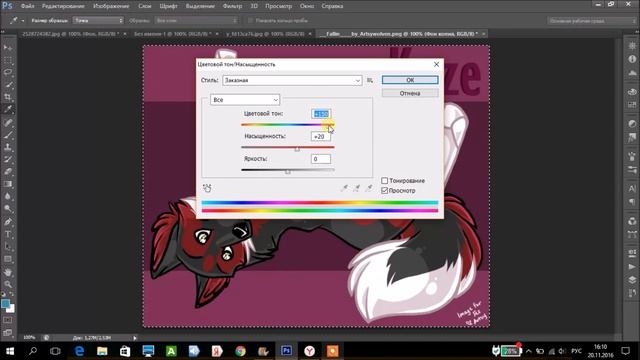This screenshot has height=360, width=640.
Task: Open Microsoft Edge from taskbar
Action: 79,351
